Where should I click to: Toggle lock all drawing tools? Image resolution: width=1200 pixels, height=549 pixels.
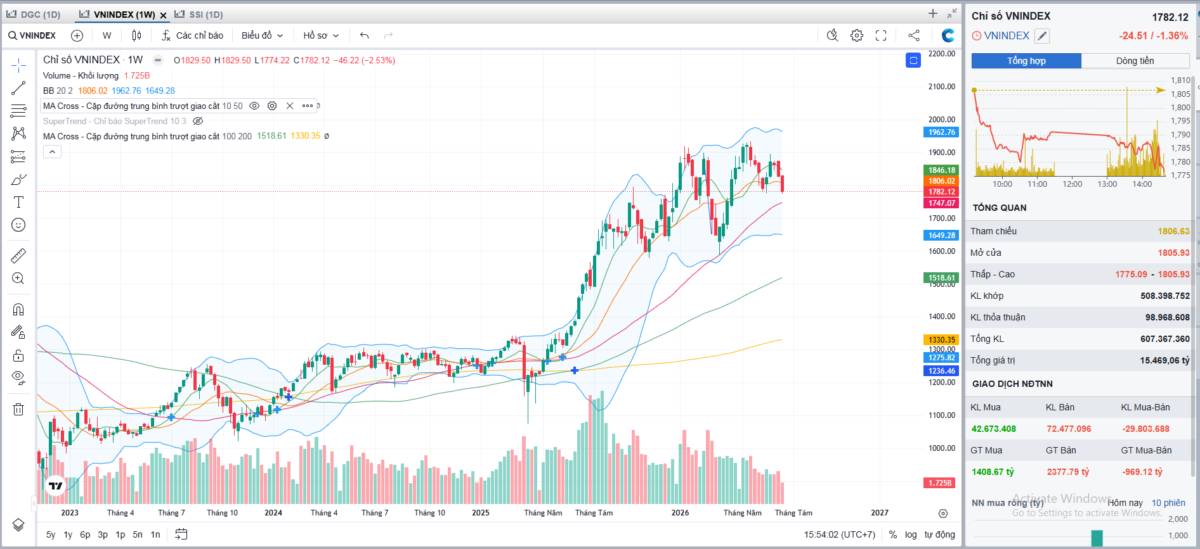tap(18, 354)
